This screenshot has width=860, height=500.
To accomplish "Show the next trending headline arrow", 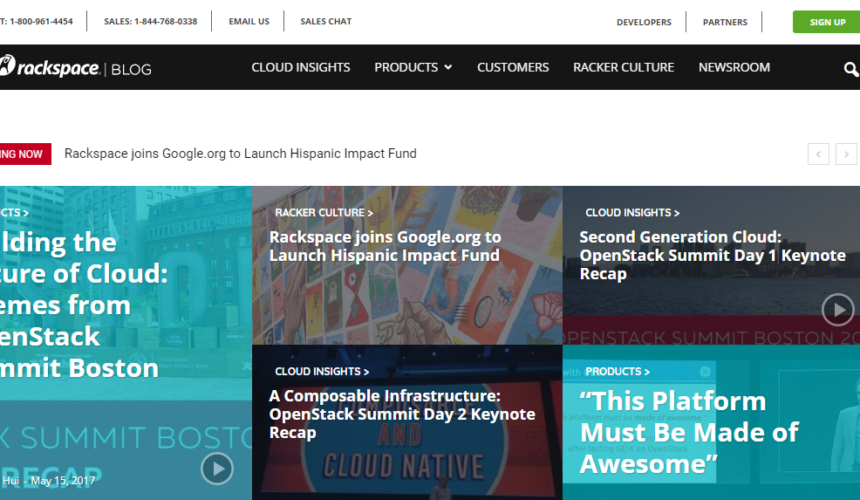I will [x=846, y=154].
